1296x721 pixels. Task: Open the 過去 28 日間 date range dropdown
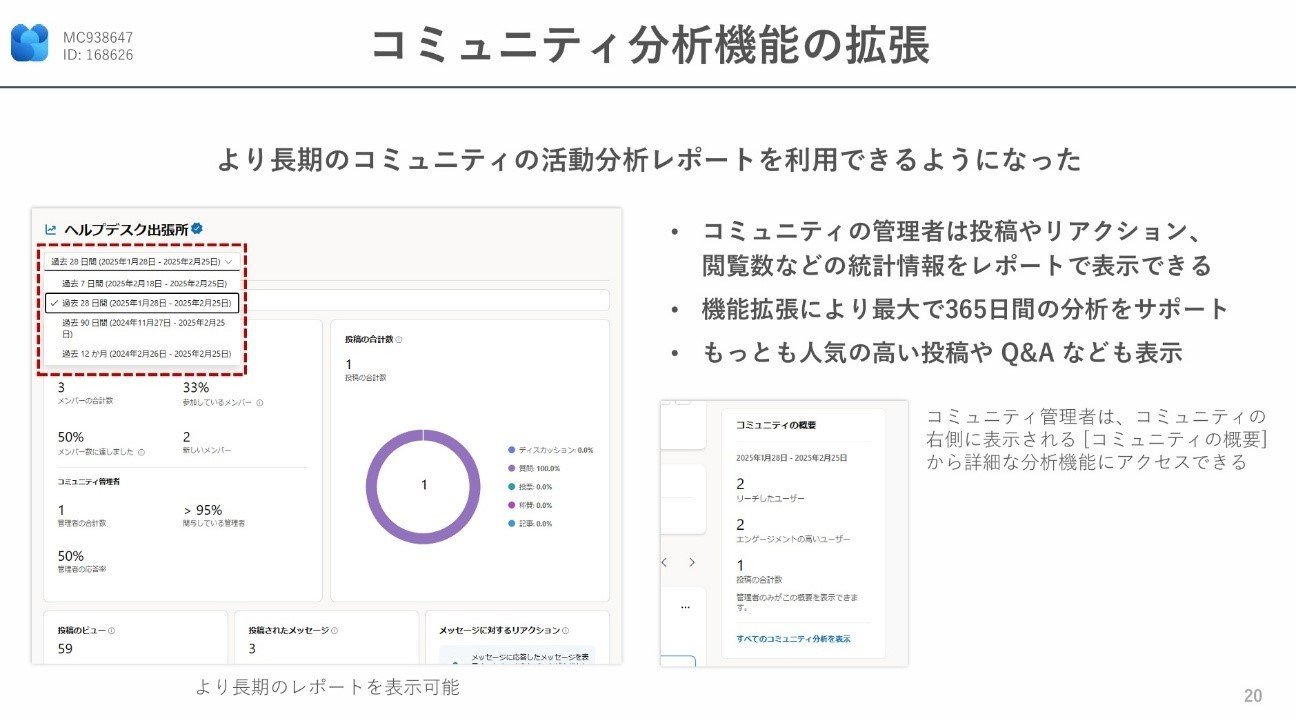tap(142, 262)
